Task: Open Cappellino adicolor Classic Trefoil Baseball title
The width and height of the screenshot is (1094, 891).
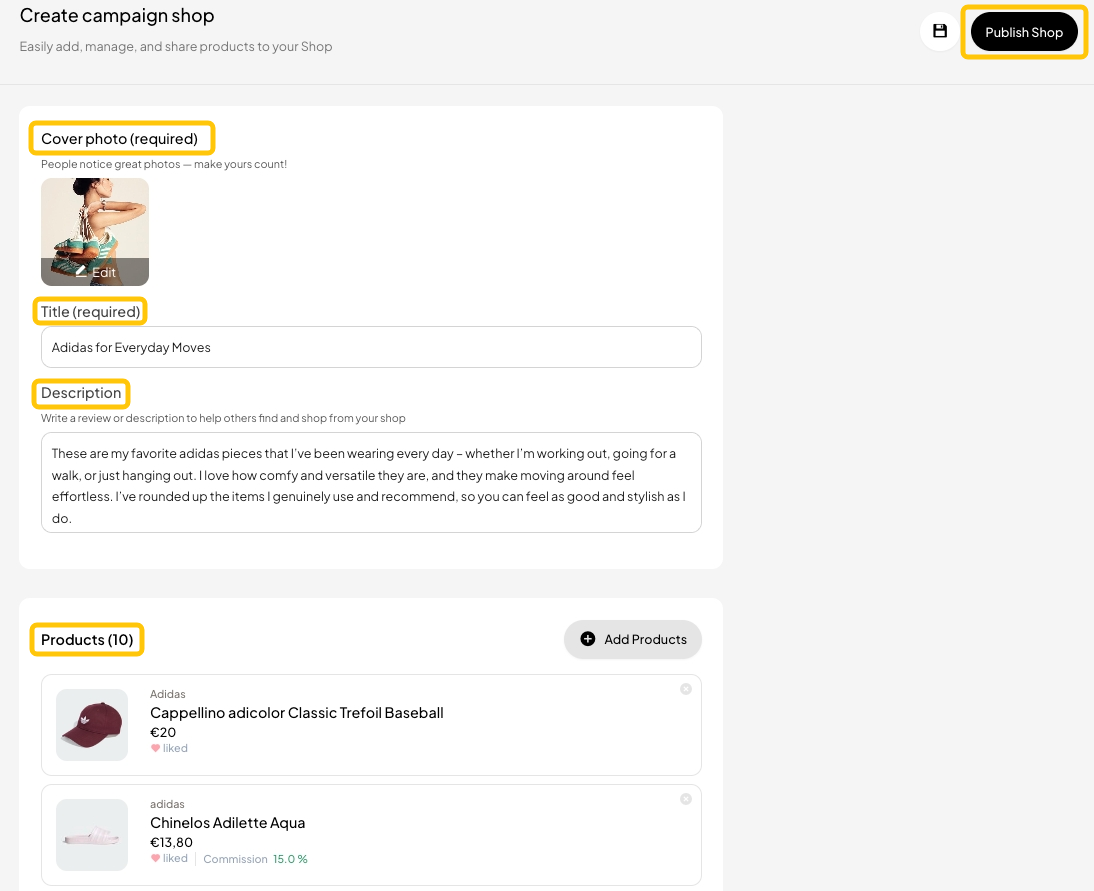Action: [296, 713]
